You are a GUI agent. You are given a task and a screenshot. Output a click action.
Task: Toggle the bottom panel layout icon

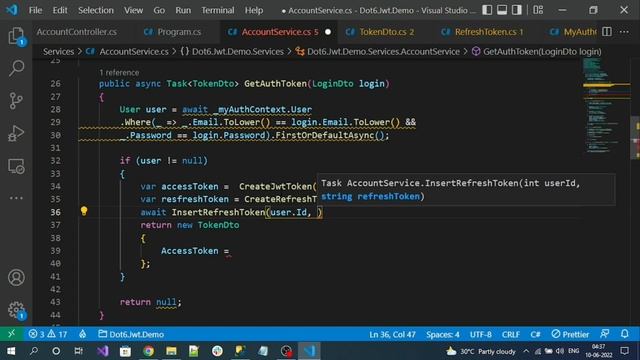tap(502, 10)
